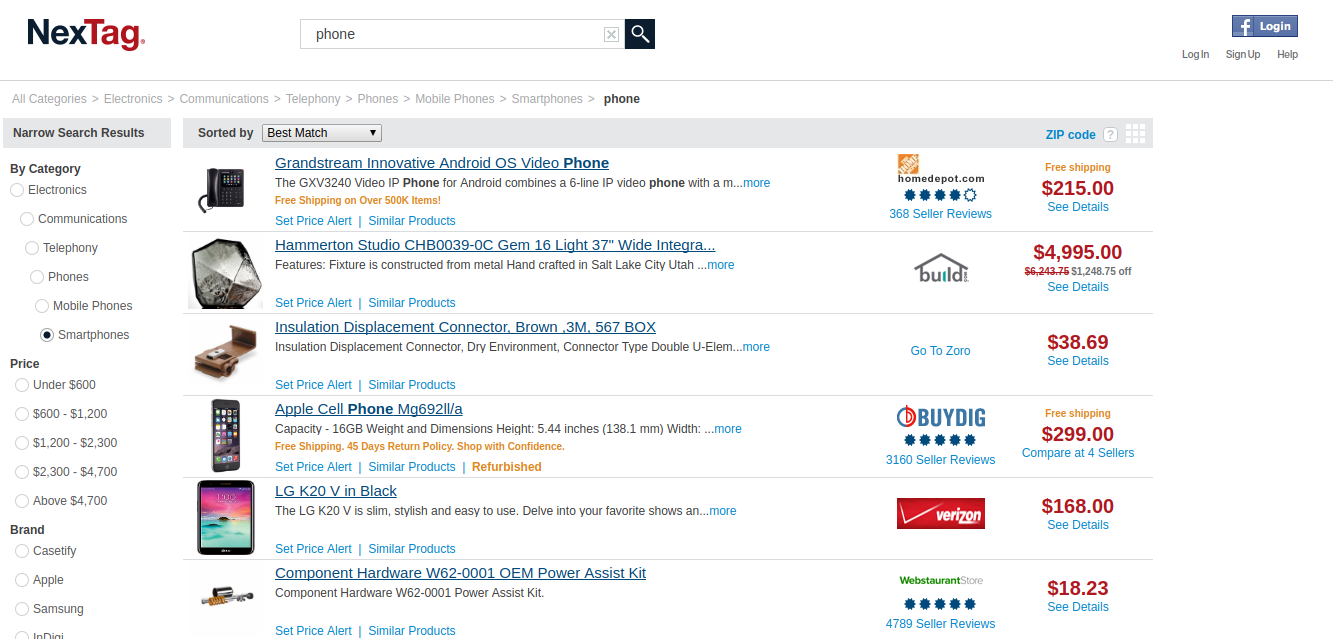Select the Smartphones radio button

coord(47,335)
